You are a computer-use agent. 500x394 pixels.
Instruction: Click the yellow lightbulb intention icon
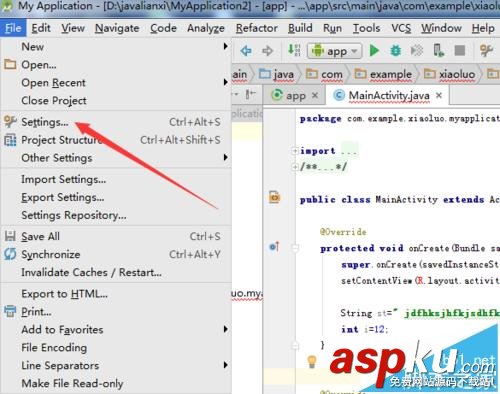[x=312, y=361]
